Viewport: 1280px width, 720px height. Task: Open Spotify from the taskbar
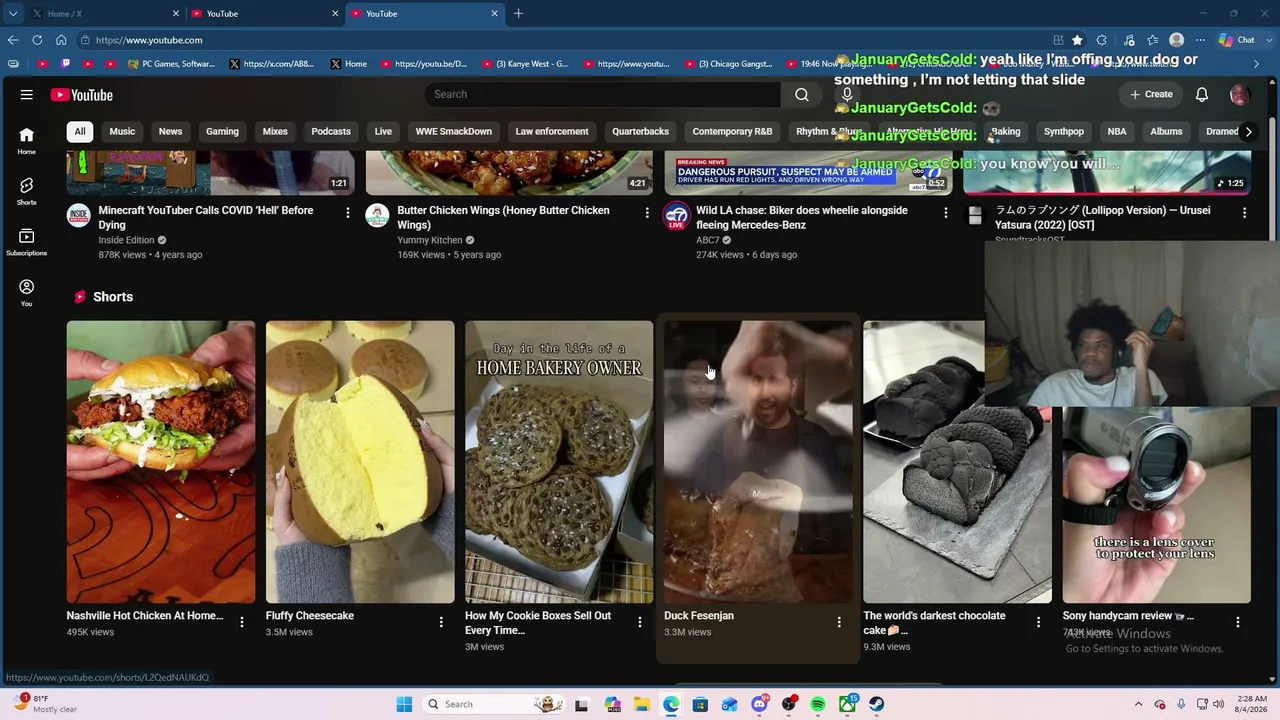coord(818,704)
